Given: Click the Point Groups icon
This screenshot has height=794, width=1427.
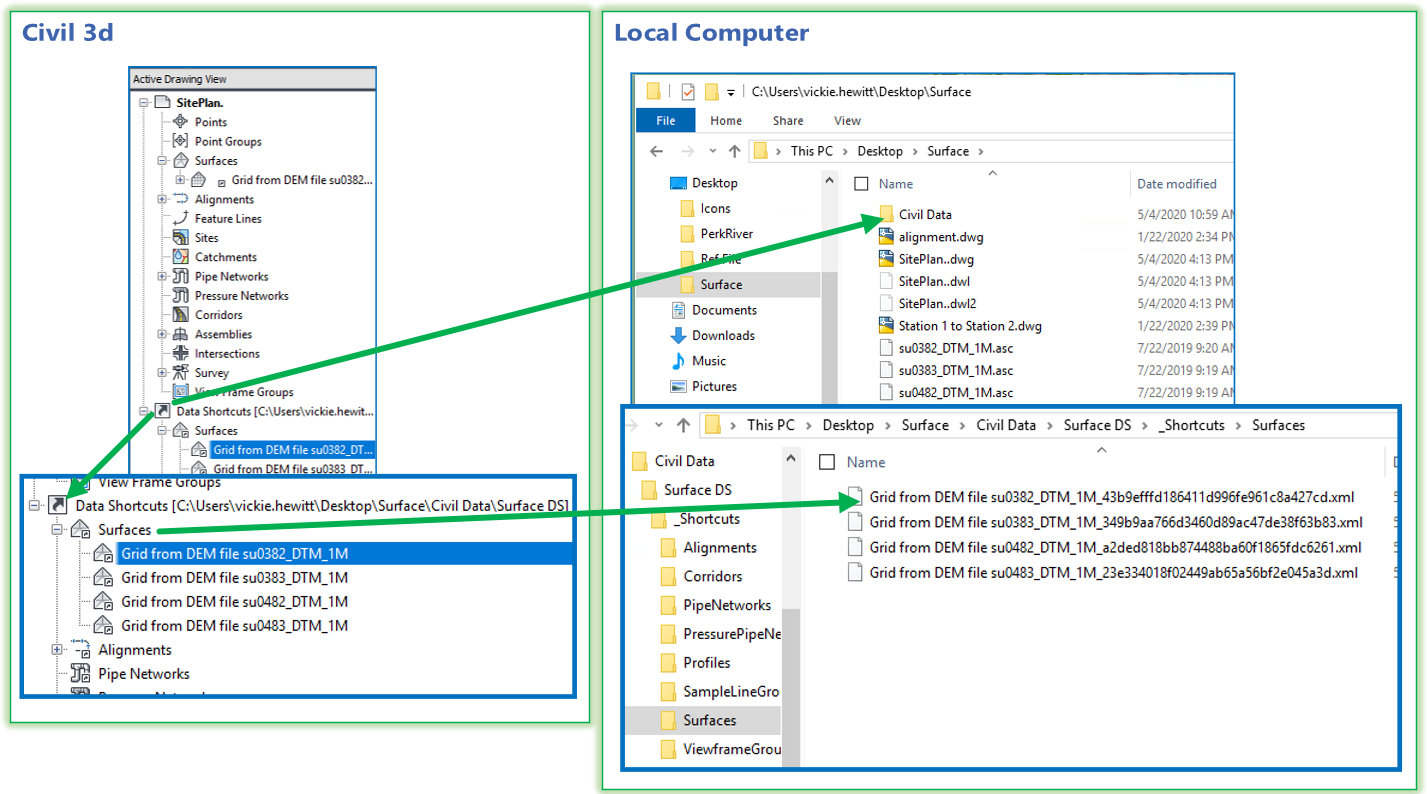Looking at the screenshot, I should [x=180, y=141].
